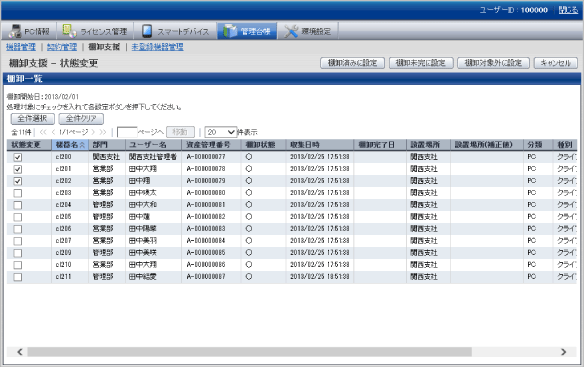The image size is (584, 367).
Task: Select the 管理台帳 book icon tab
Action: 230,31
